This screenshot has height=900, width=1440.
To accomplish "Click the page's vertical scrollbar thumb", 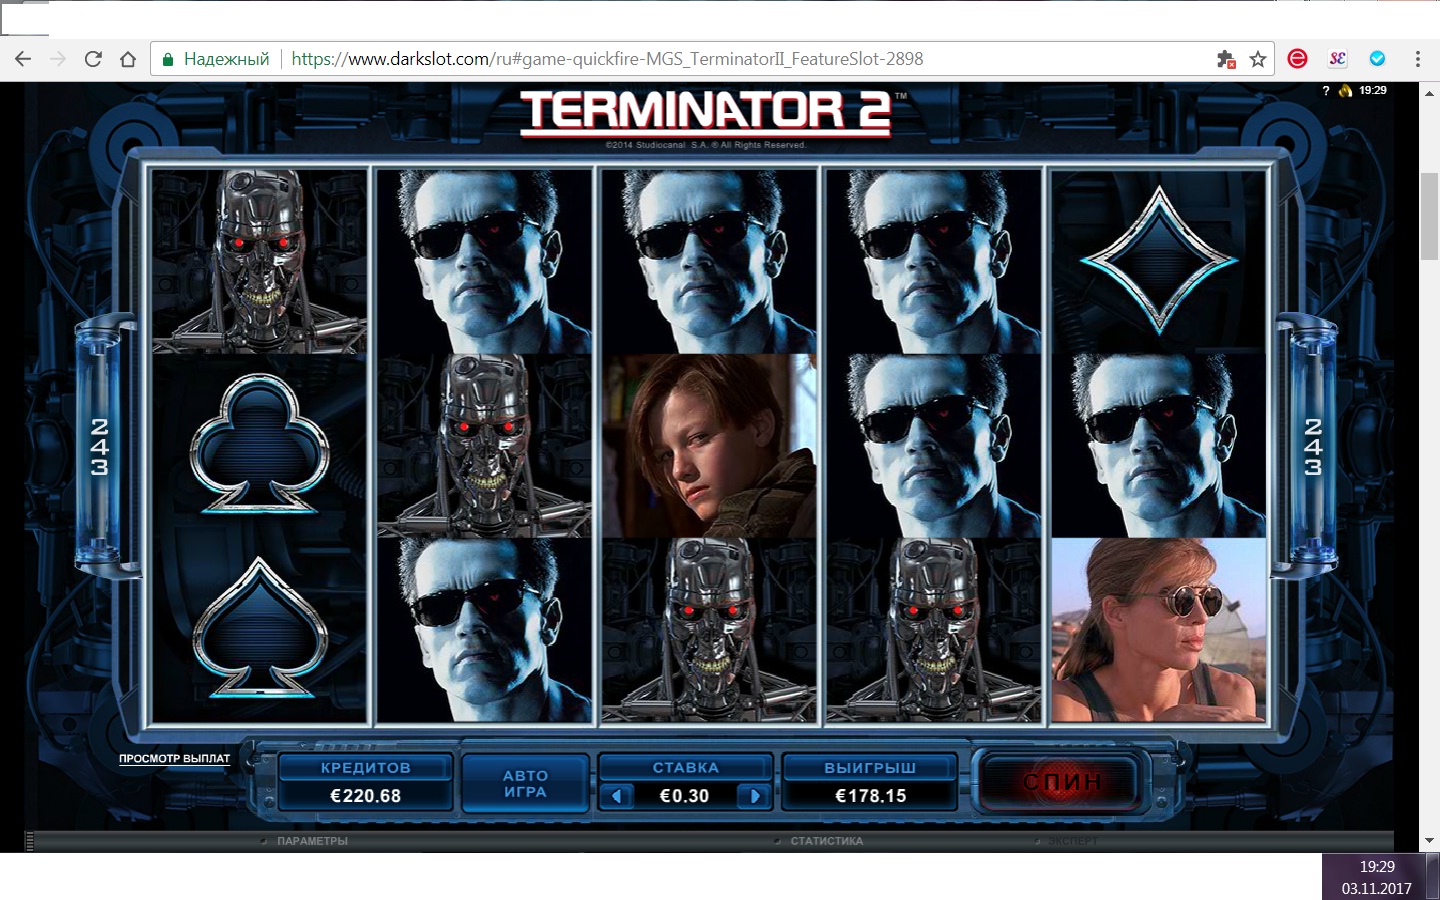I will (1430, 217).
